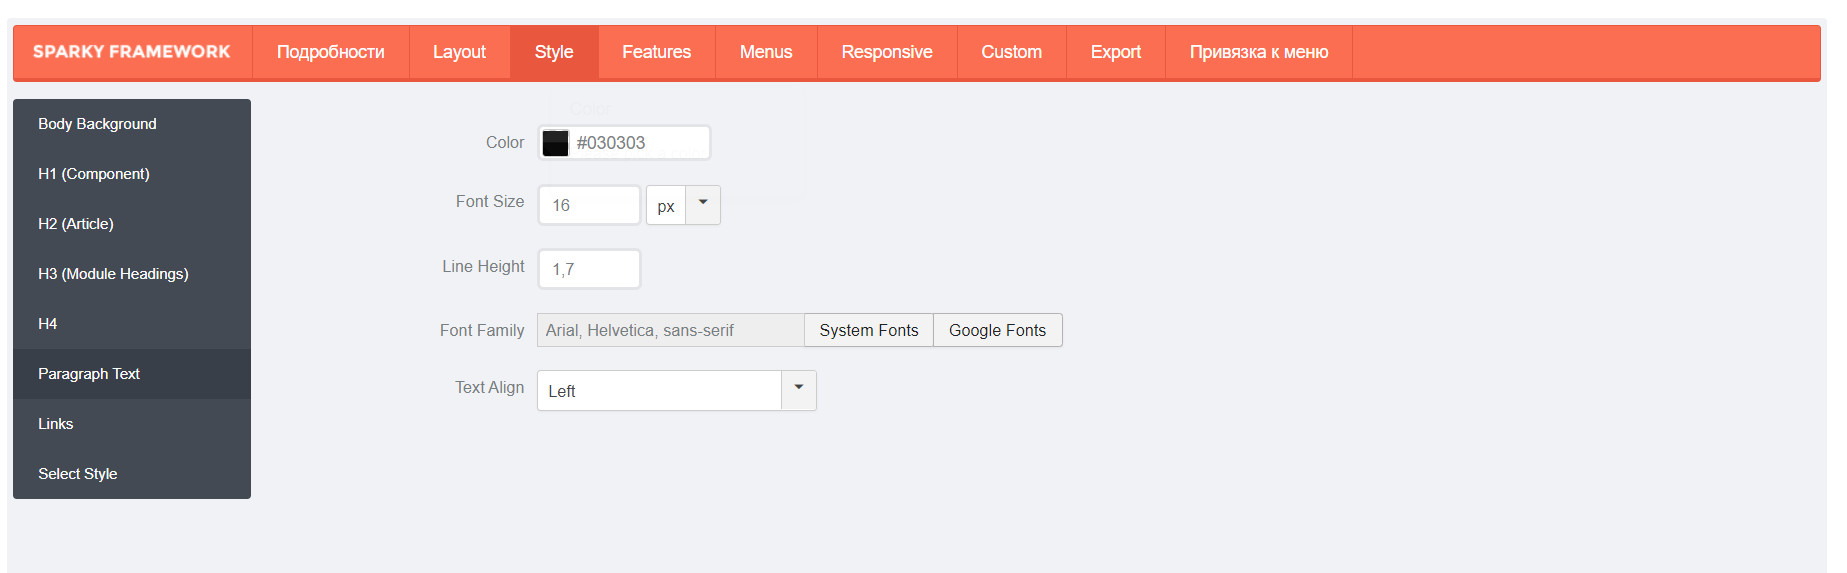
Task: Switch to the Export tab
Action: pos(1115,52)
